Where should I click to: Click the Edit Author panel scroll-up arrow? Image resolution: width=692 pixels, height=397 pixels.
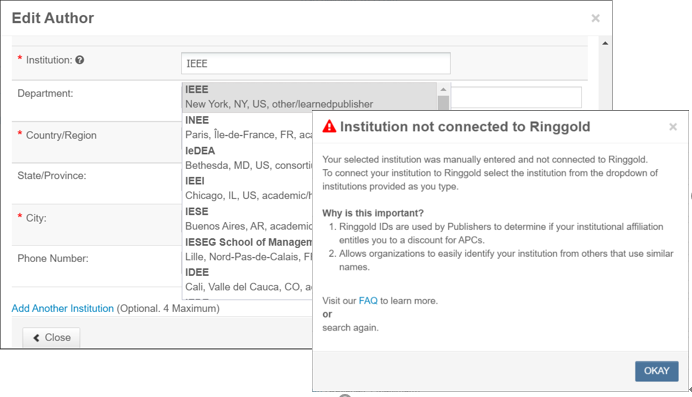coord(605,43)
